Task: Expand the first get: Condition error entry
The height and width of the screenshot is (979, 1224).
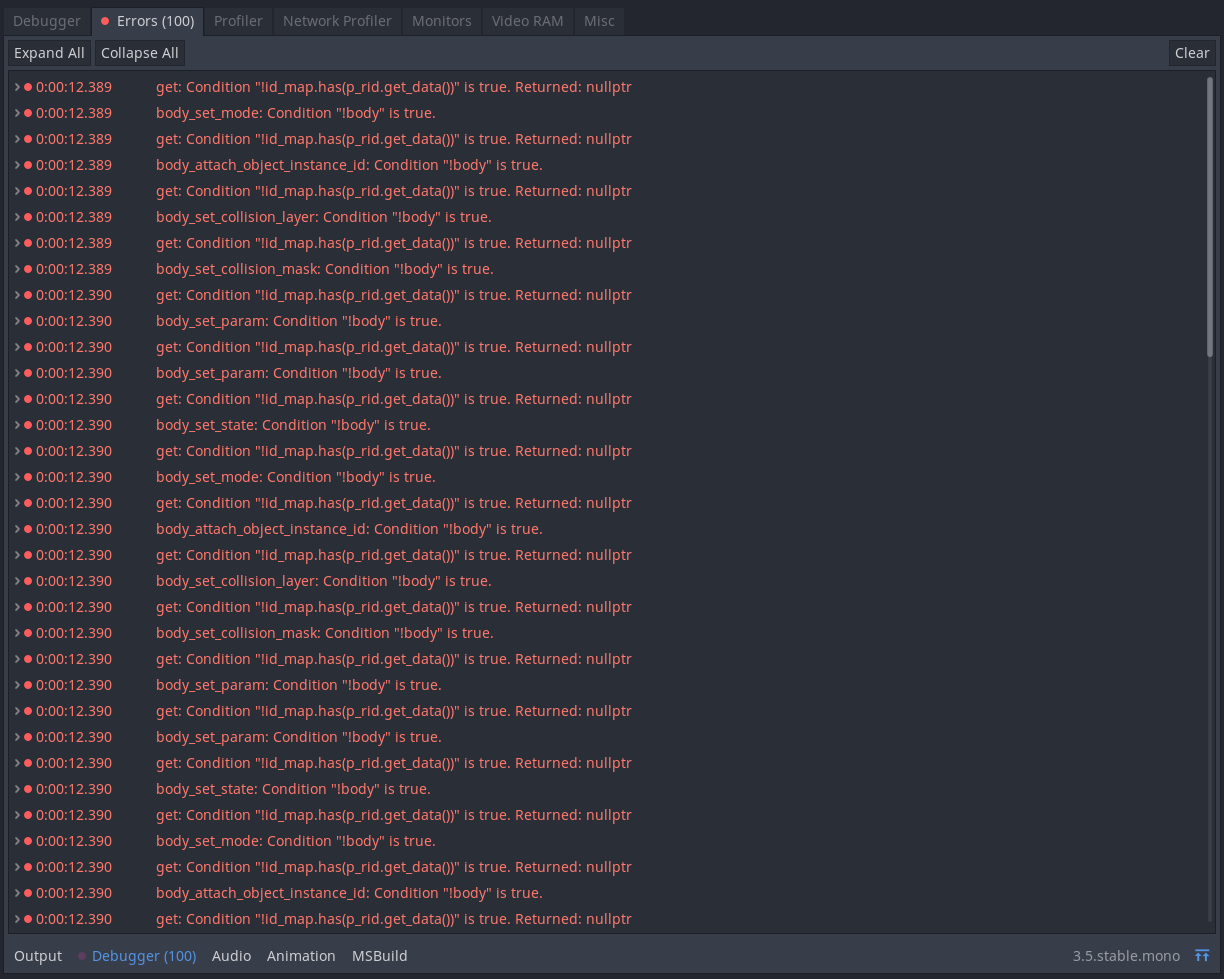Action: pos(16,87)
